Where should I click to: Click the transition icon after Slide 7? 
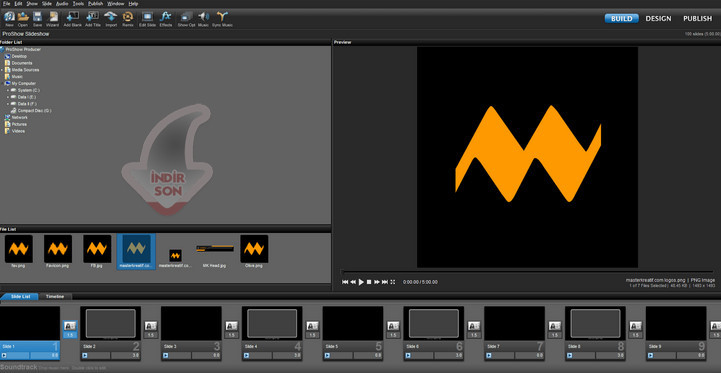(555, 326)
